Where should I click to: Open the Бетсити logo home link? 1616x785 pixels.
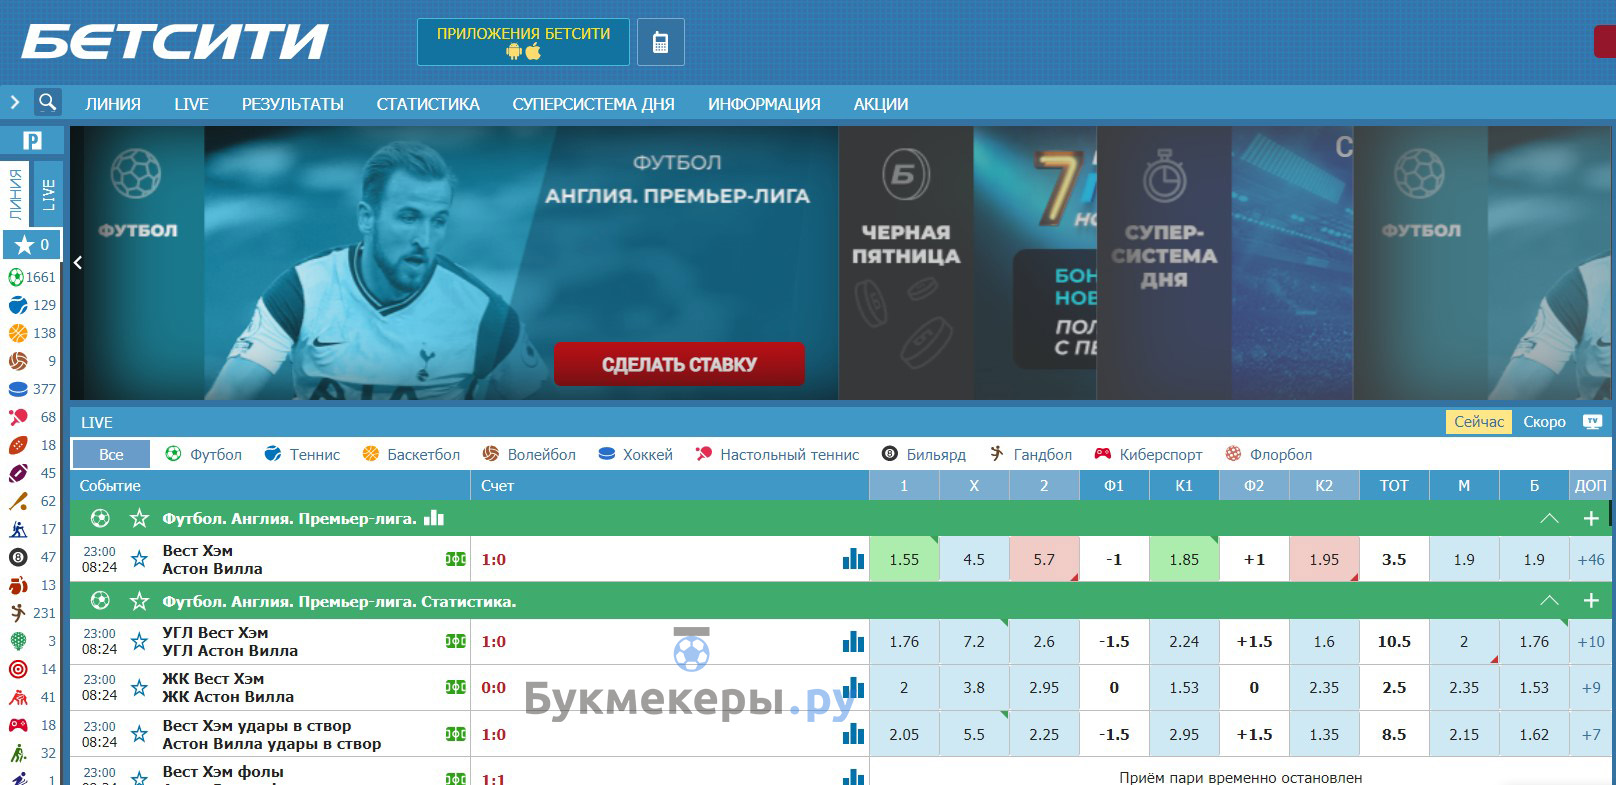pyautogui.click(x=174, y=42)
